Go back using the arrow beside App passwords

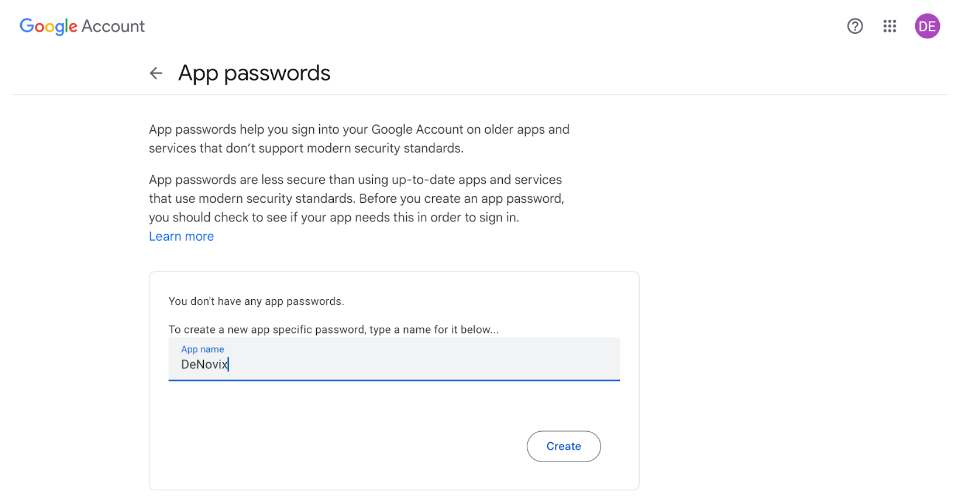click(156, 73)
